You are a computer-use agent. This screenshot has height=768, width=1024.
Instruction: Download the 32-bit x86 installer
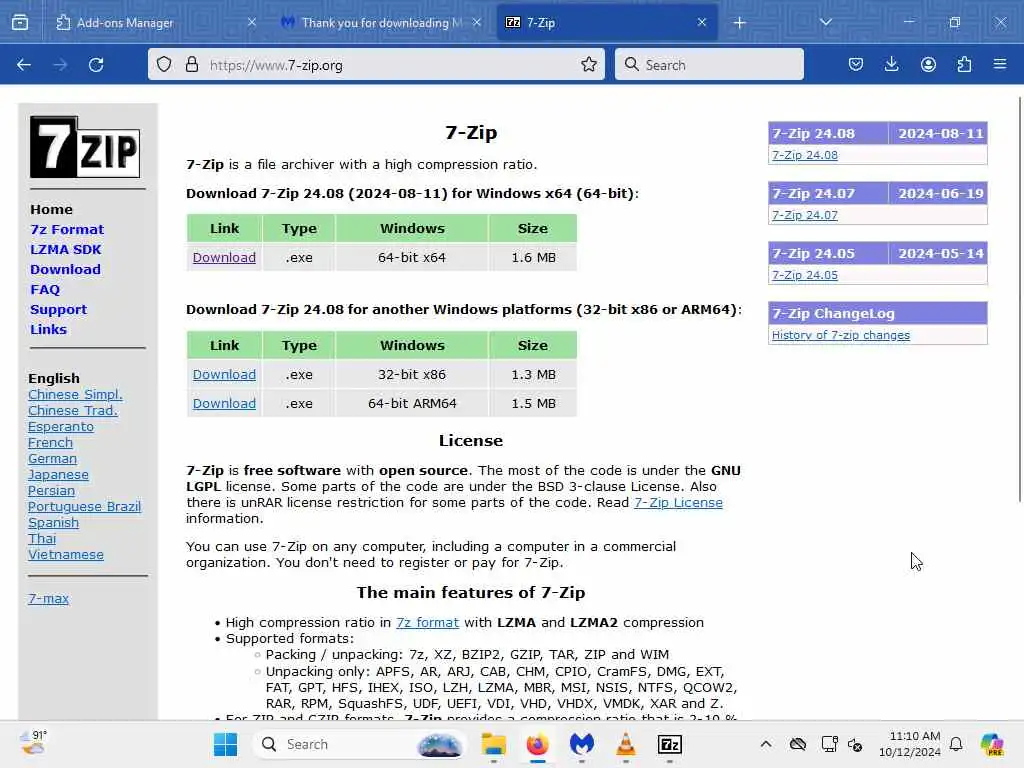point(224,374)
